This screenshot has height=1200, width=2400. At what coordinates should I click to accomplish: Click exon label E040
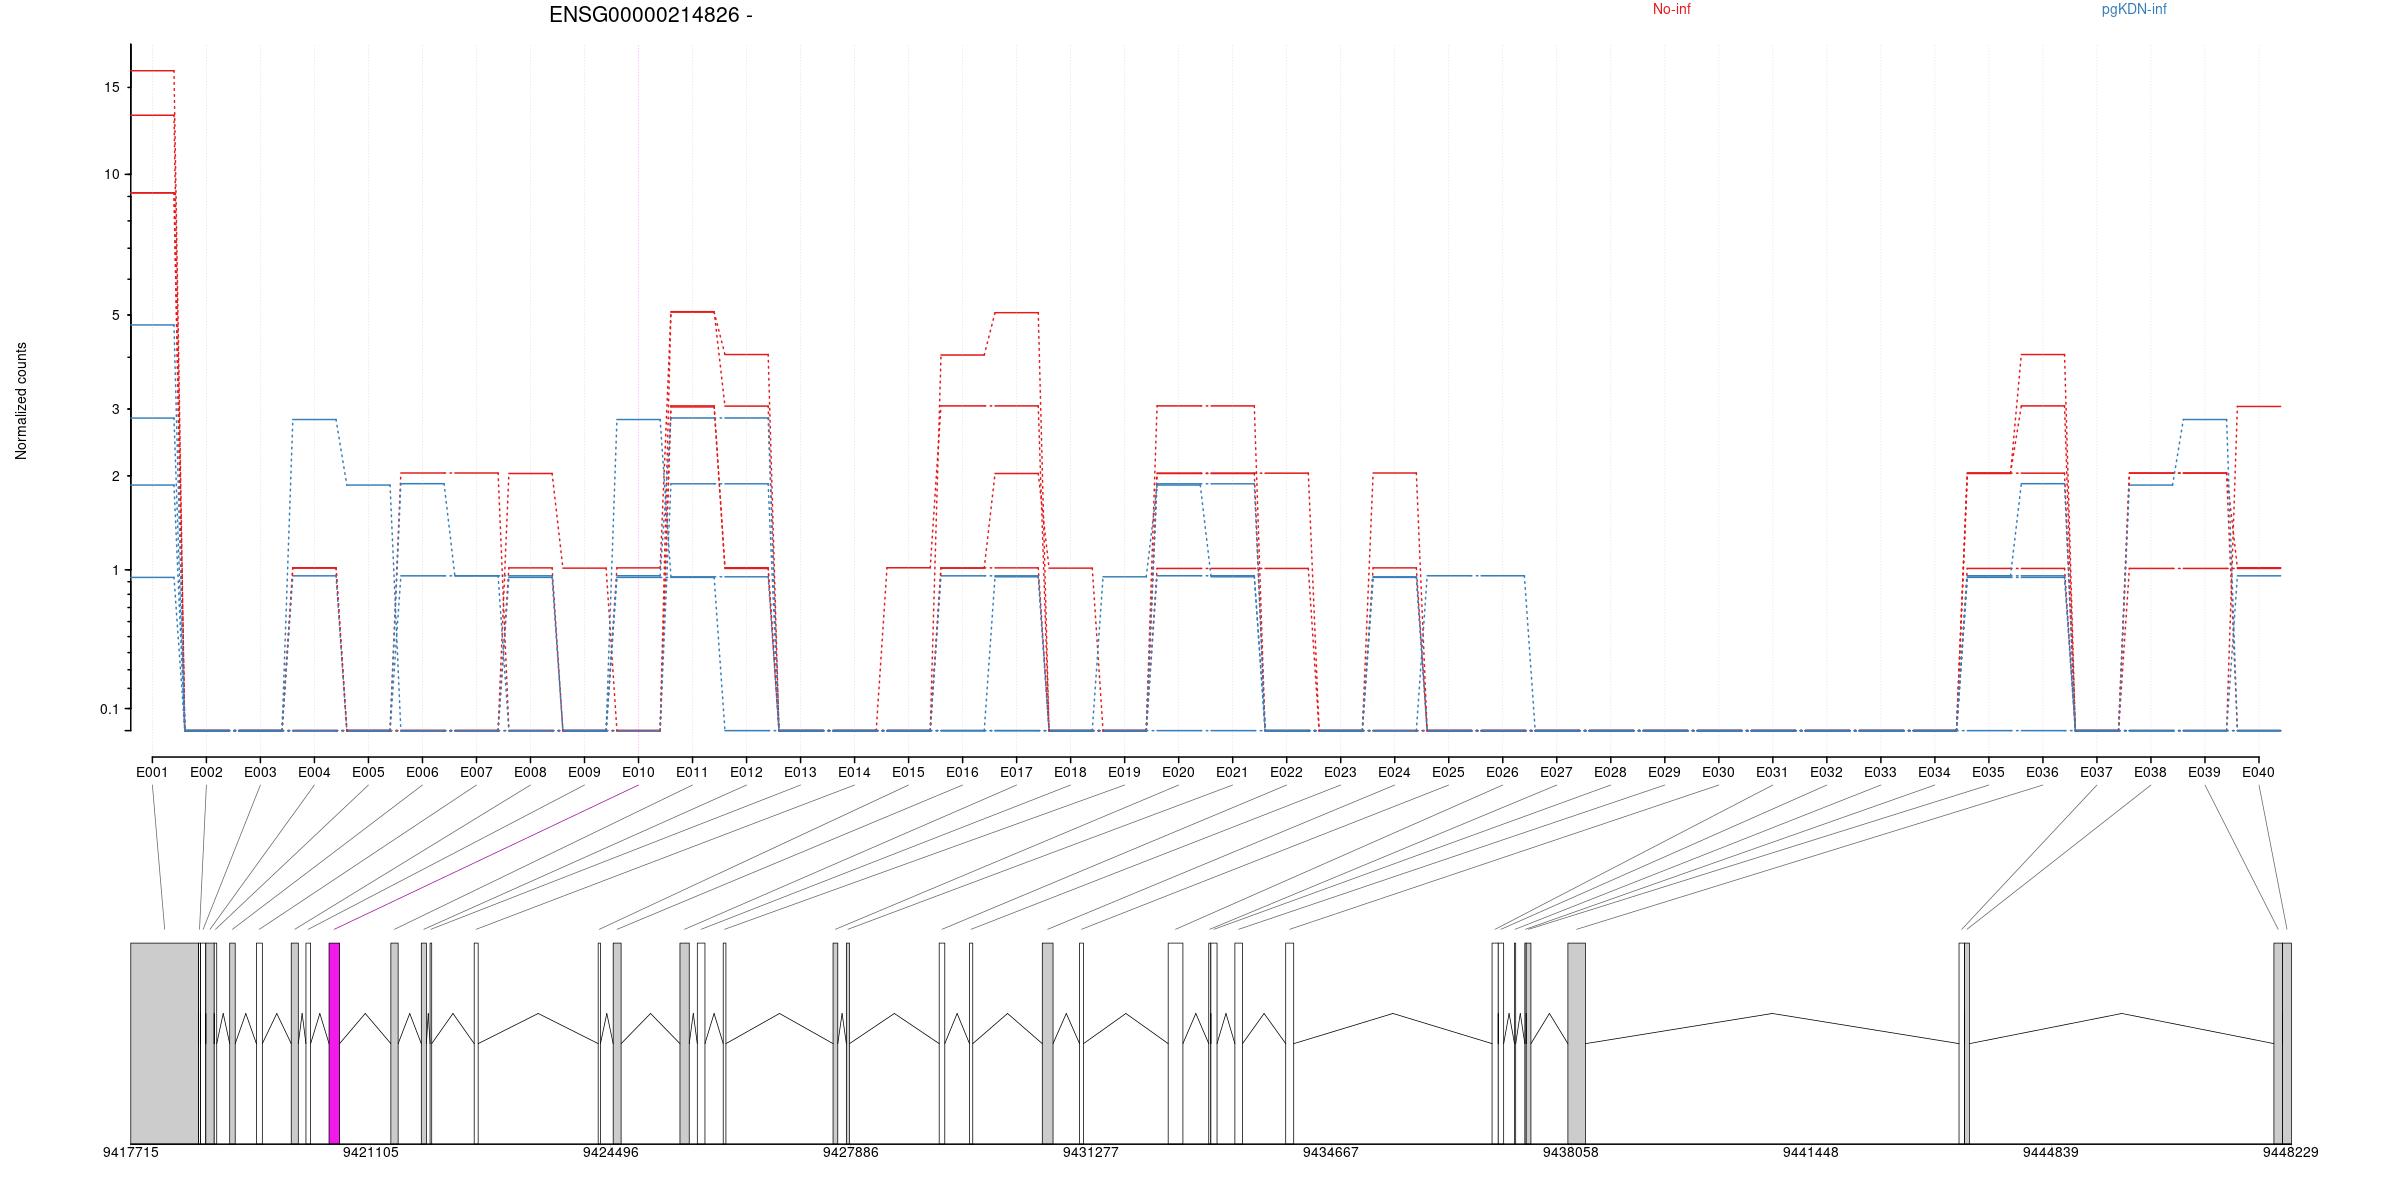tap(2258, 772)
